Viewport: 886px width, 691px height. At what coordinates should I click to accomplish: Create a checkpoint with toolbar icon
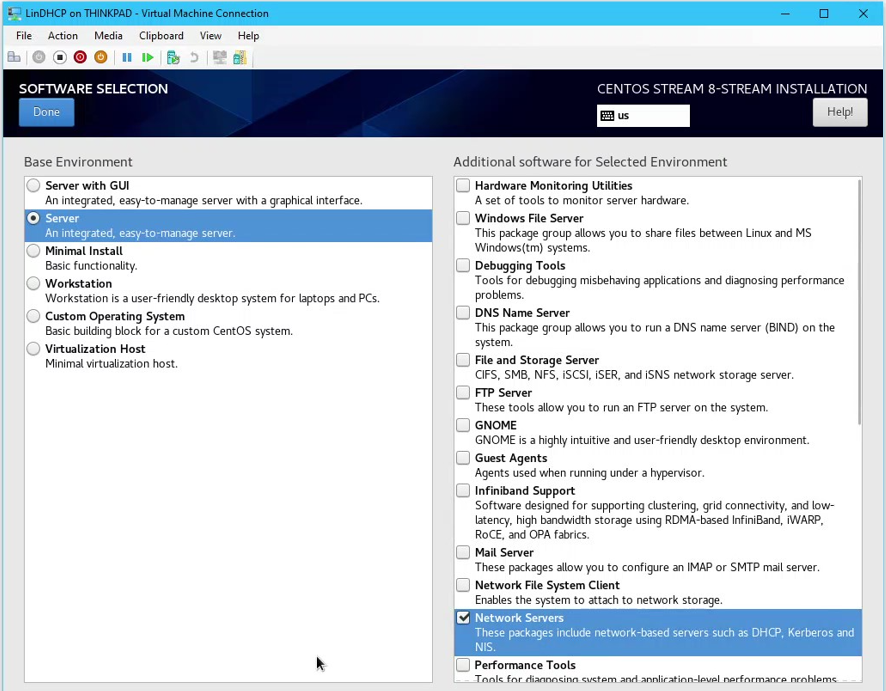(173, 57)
